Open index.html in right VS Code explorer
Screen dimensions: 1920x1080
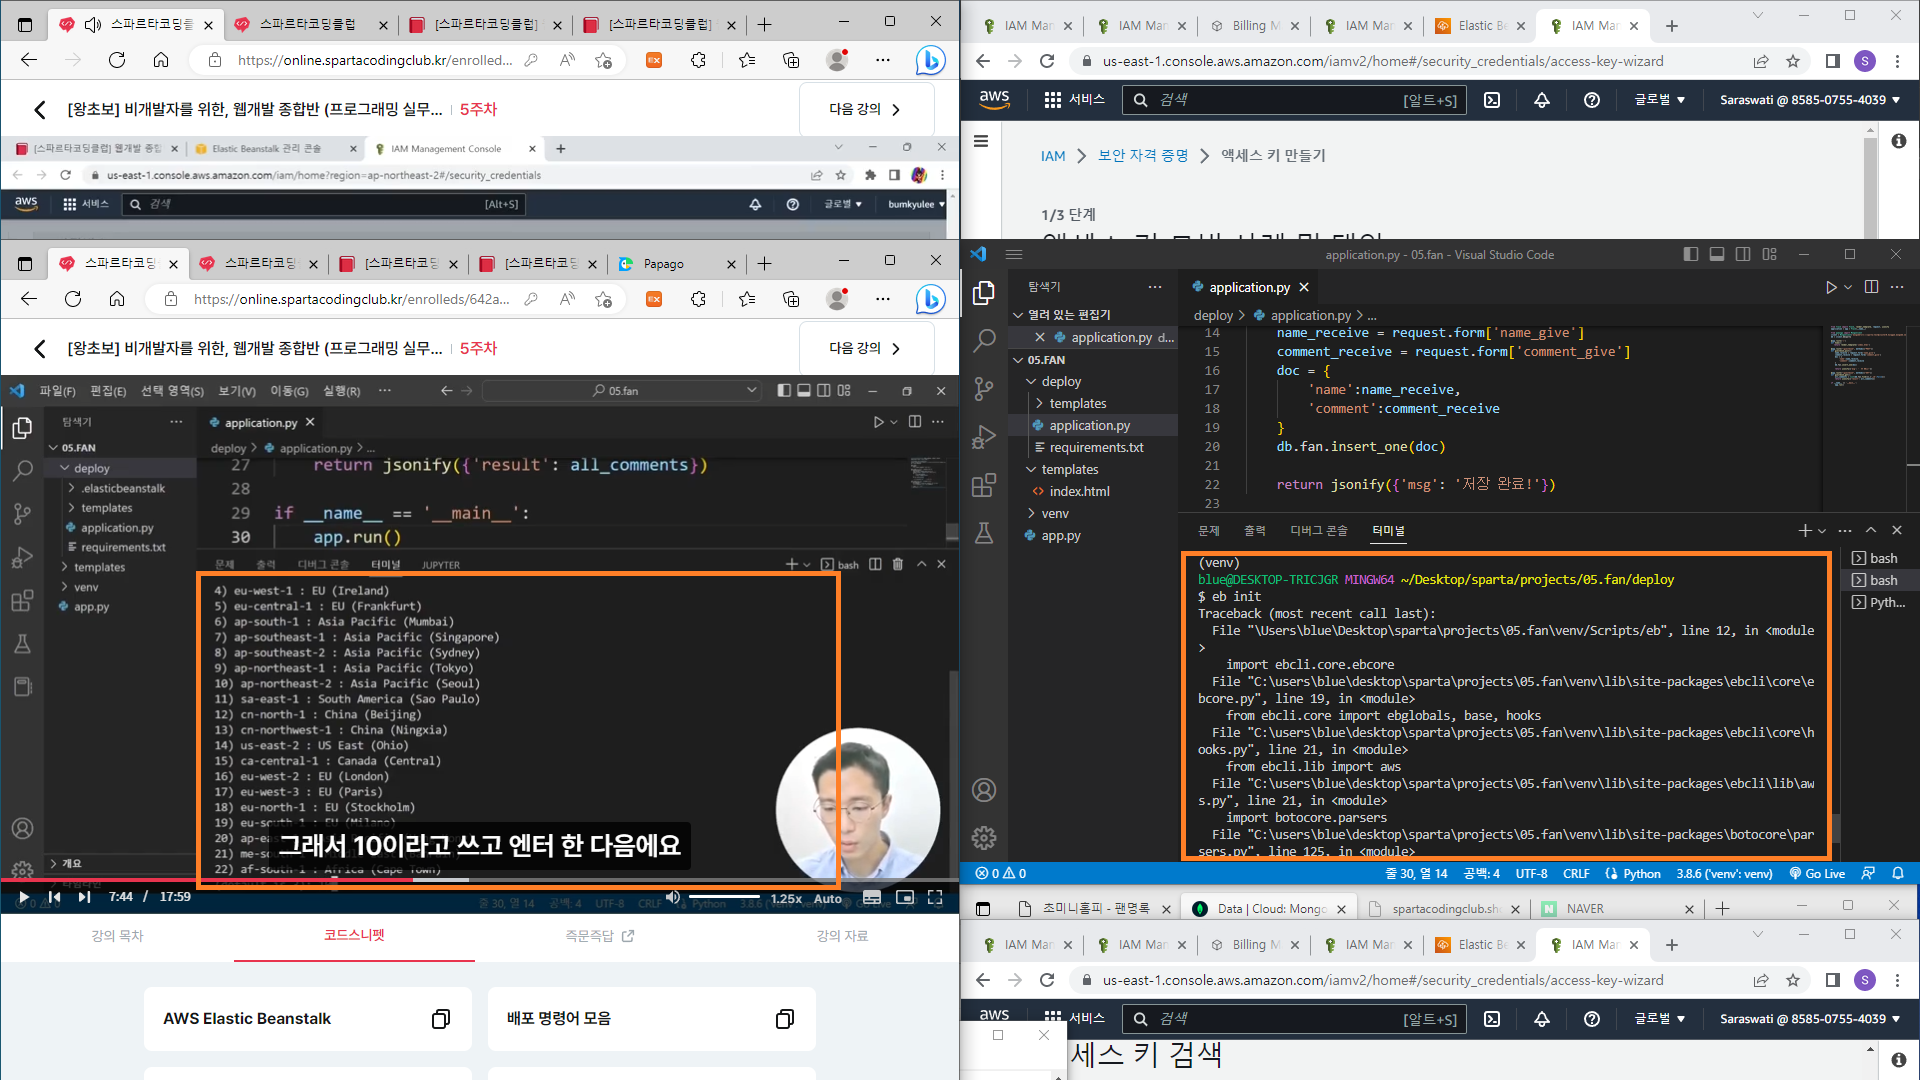tap(1079, 491)
